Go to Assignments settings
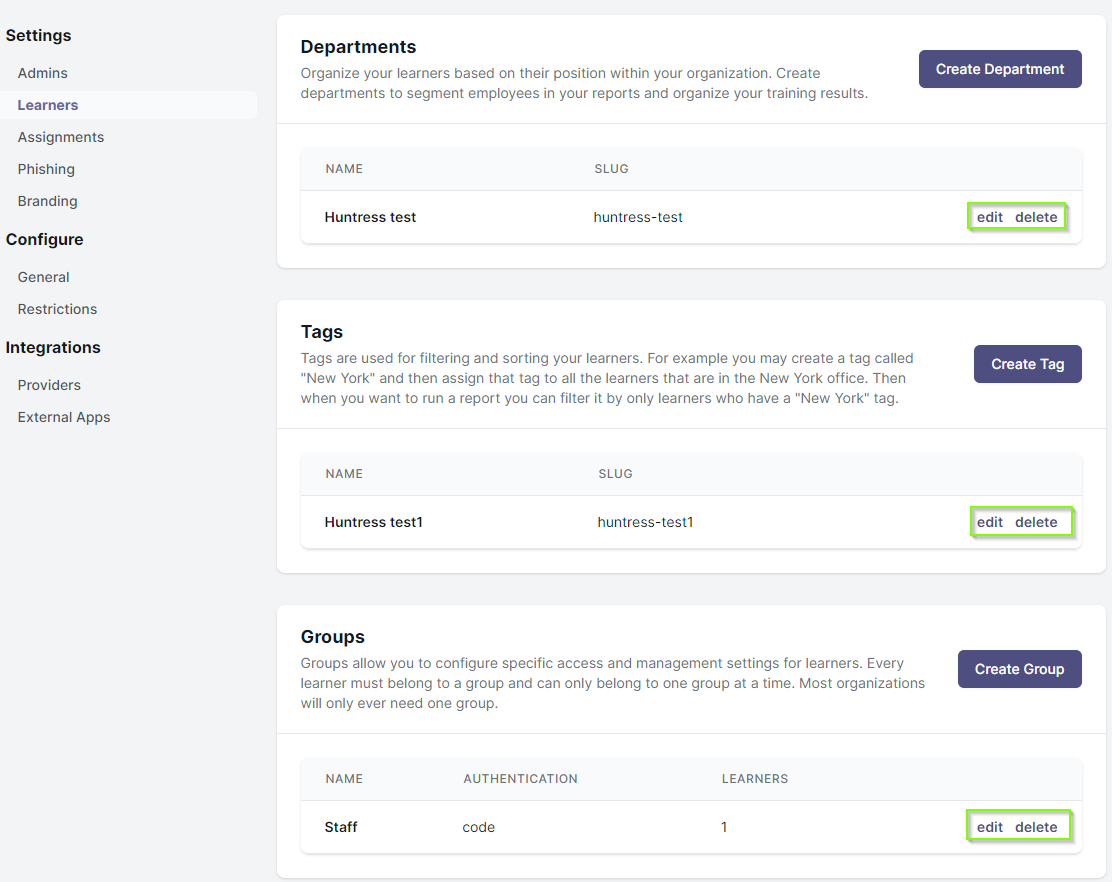This screenshot has height=882, width=1112. [x=61, y=137]
